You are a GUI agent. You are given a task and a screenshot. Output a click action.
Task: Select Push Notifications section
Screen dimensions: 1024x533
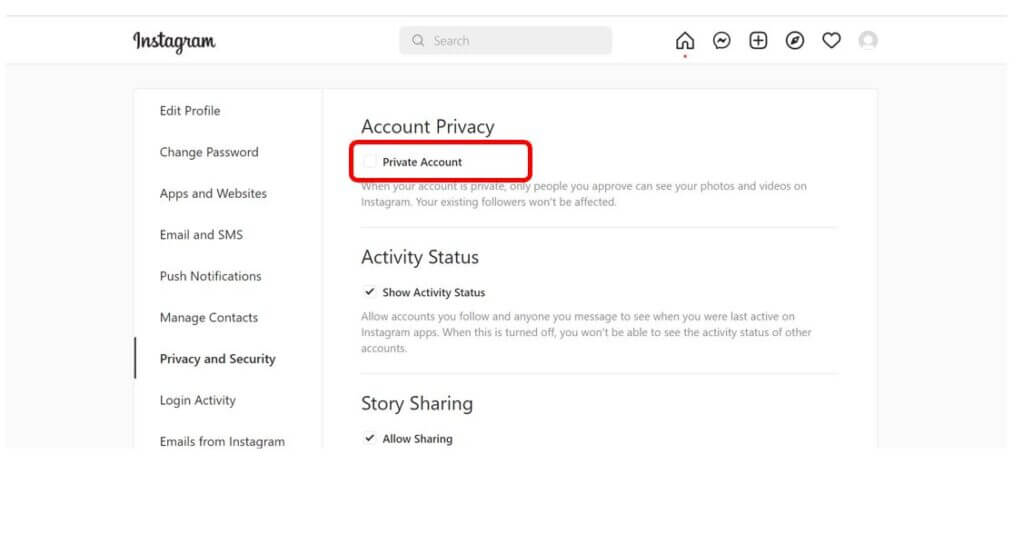[x=210, y=276]
